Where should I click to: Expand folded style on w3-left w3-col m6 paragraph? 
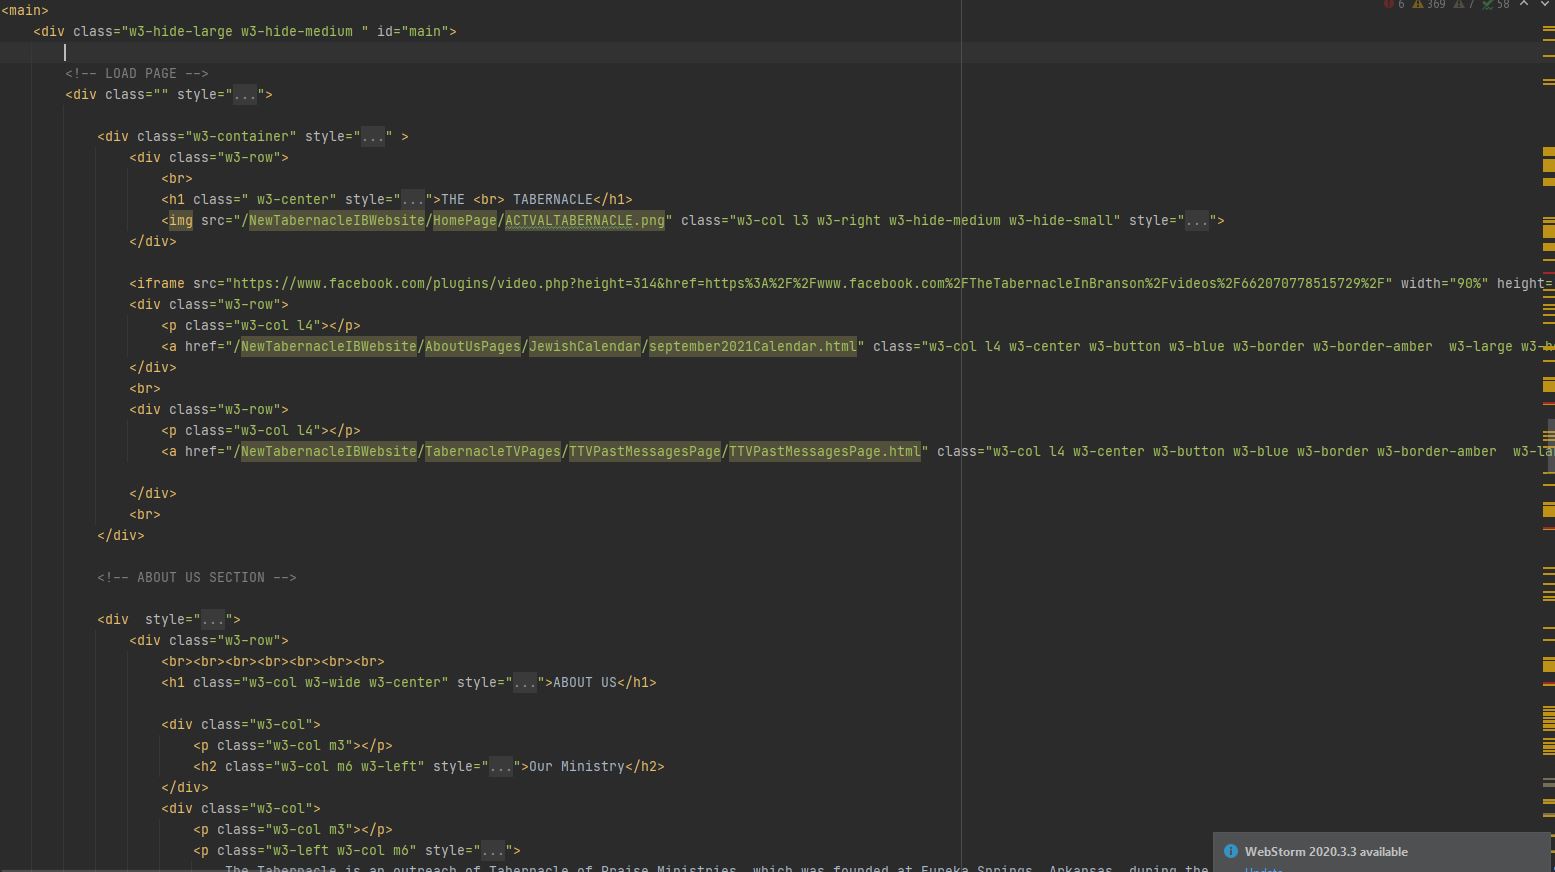(x=493, y=851)
